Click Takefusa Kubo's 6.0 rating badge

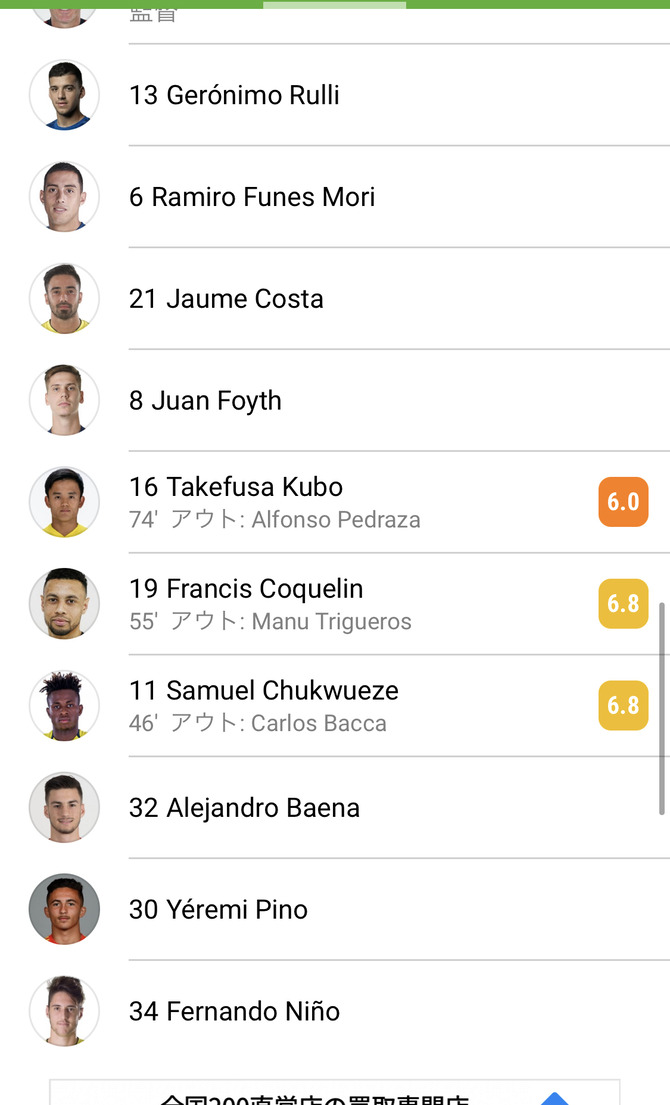tap(623, 502)
